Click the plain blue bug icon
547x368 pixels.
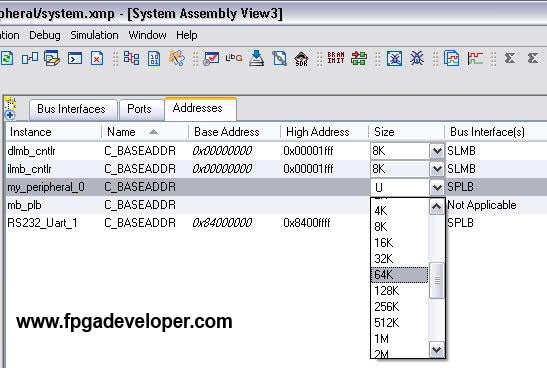click(417, 58)
